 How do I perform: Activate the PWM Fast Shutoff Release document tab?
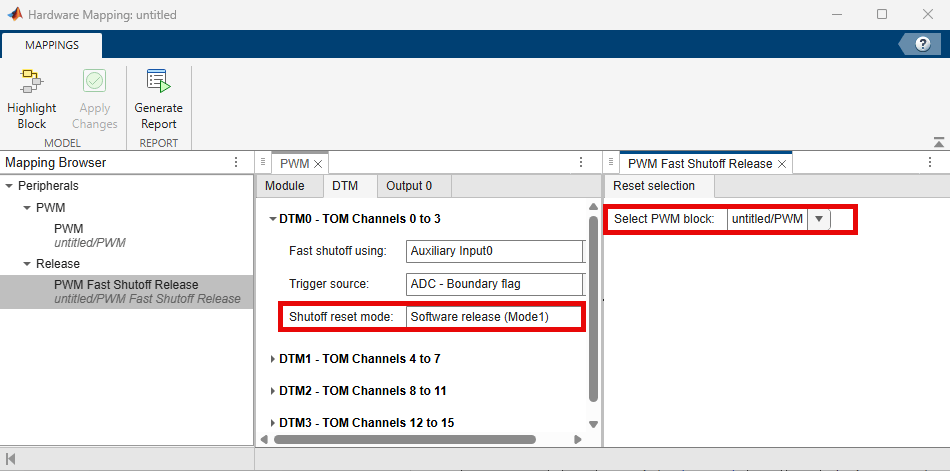point(700,164)
